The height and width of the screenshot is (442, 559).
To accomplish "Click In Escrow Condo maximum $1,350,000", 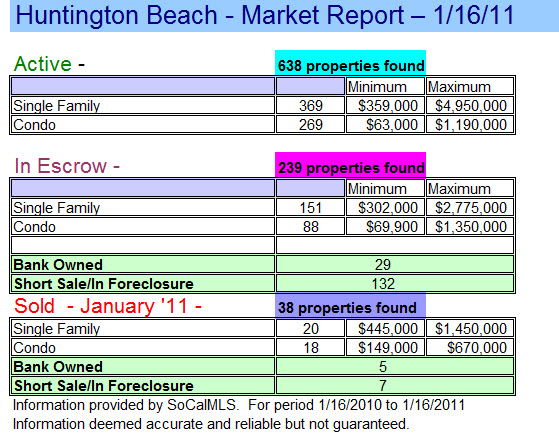I will [x=470, y=227].
